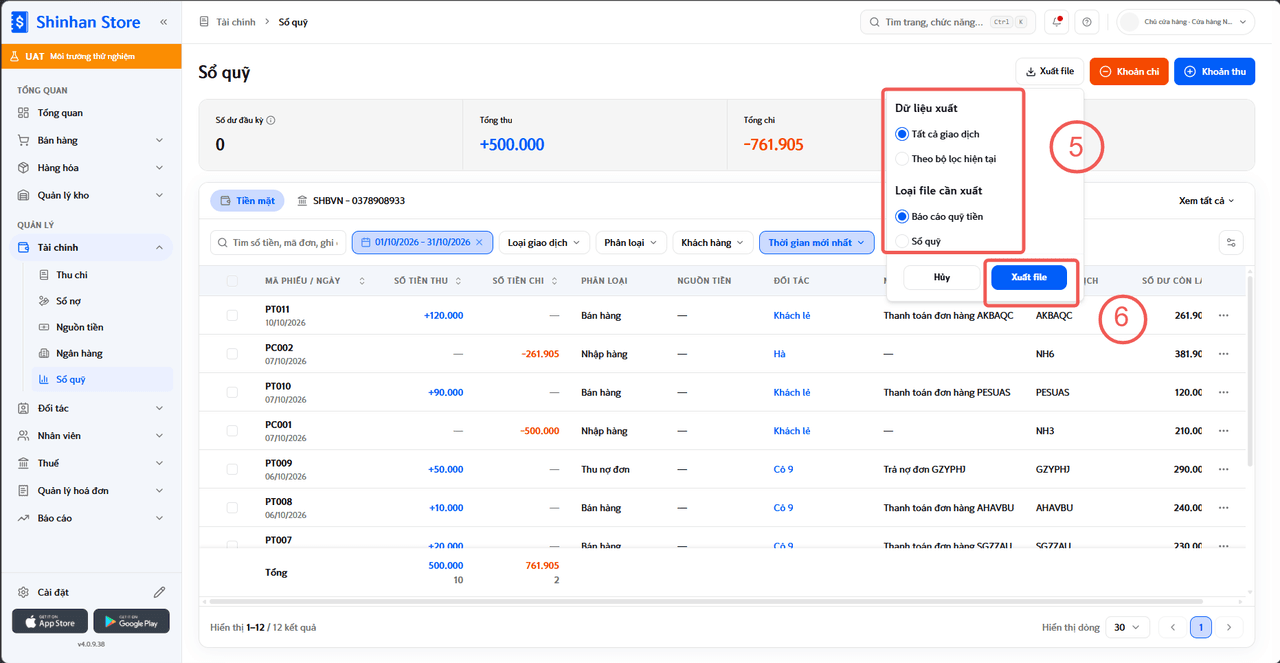Open the Khách hàng filter dropdown
The image size is (1280, 663).
(712, 242)
